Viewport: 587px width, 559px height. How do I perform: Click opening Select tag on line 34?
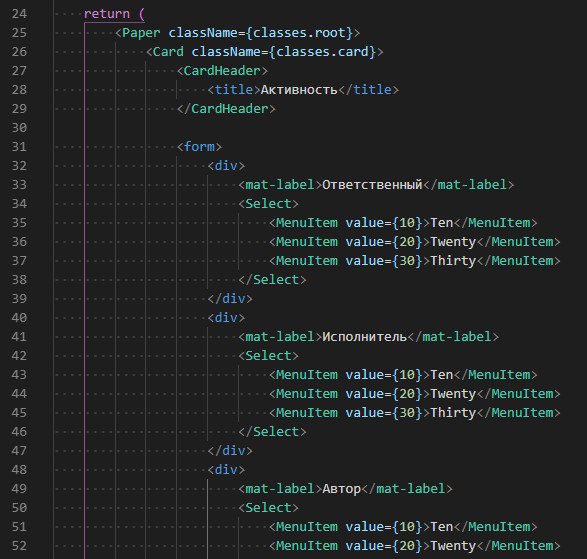click(268, 204)
